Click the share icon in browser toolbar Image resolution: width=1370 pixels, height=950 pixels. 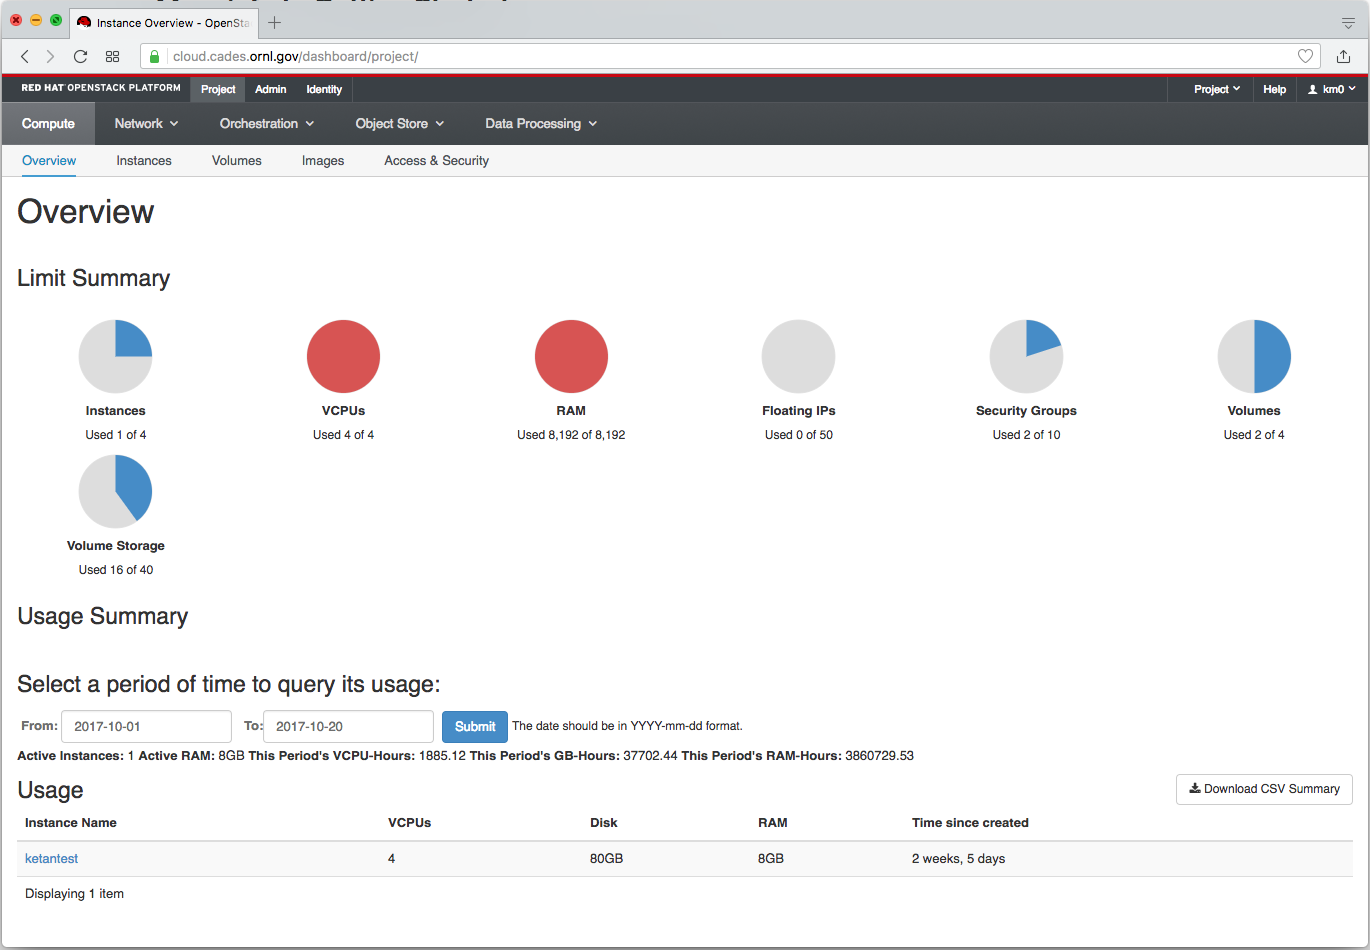pos(1343,57)
